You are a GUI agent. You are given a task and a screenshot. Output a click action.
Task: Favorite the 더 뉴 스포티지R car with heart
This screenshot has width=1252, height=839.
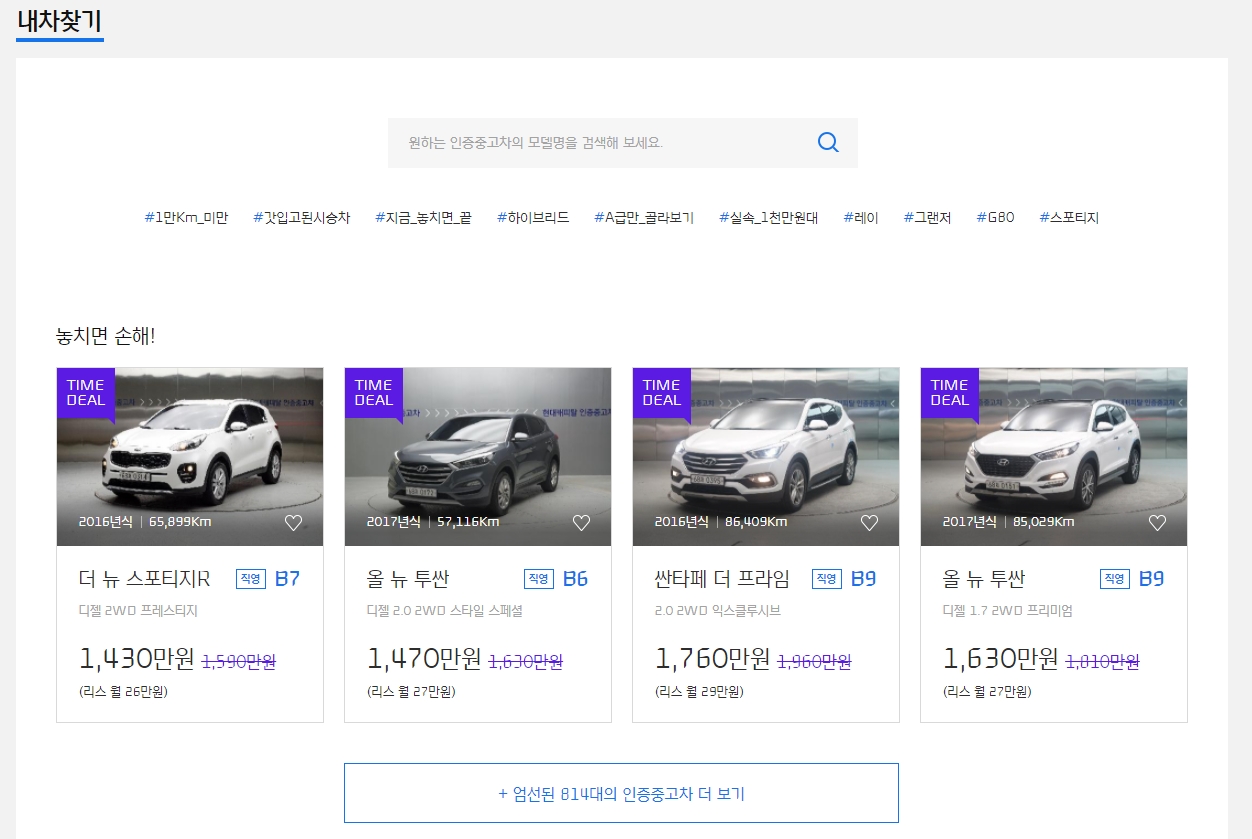(293, 522)
